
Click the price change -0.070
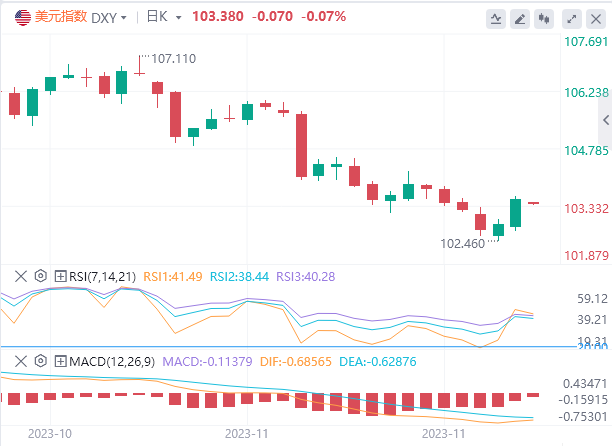[272, 16]
